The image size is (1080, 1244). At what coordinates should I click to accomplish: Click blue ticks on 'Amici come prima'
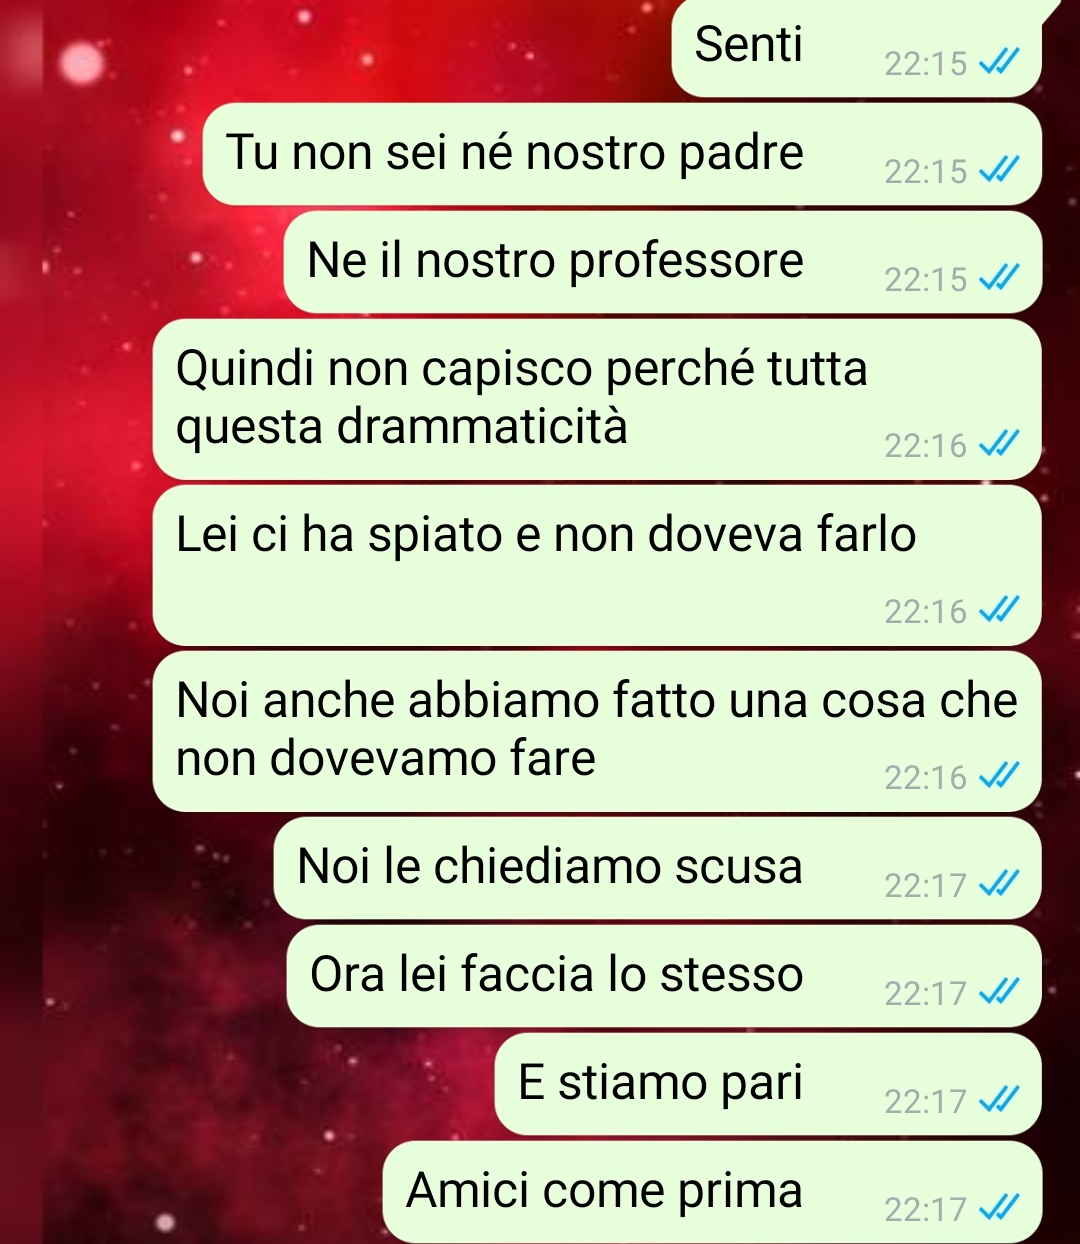tap(998, 1208)
